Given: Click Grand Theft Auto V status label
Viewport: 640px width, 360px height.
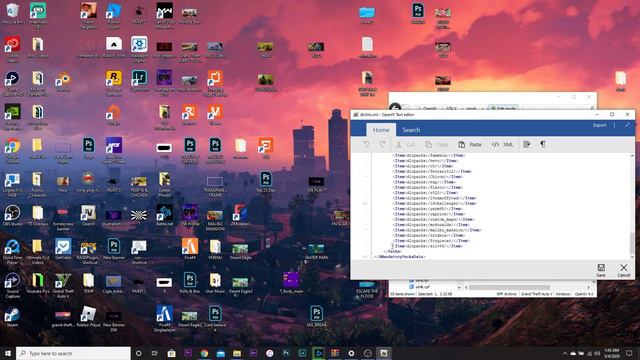Looking at the screenshot, I should coord(536,294).
